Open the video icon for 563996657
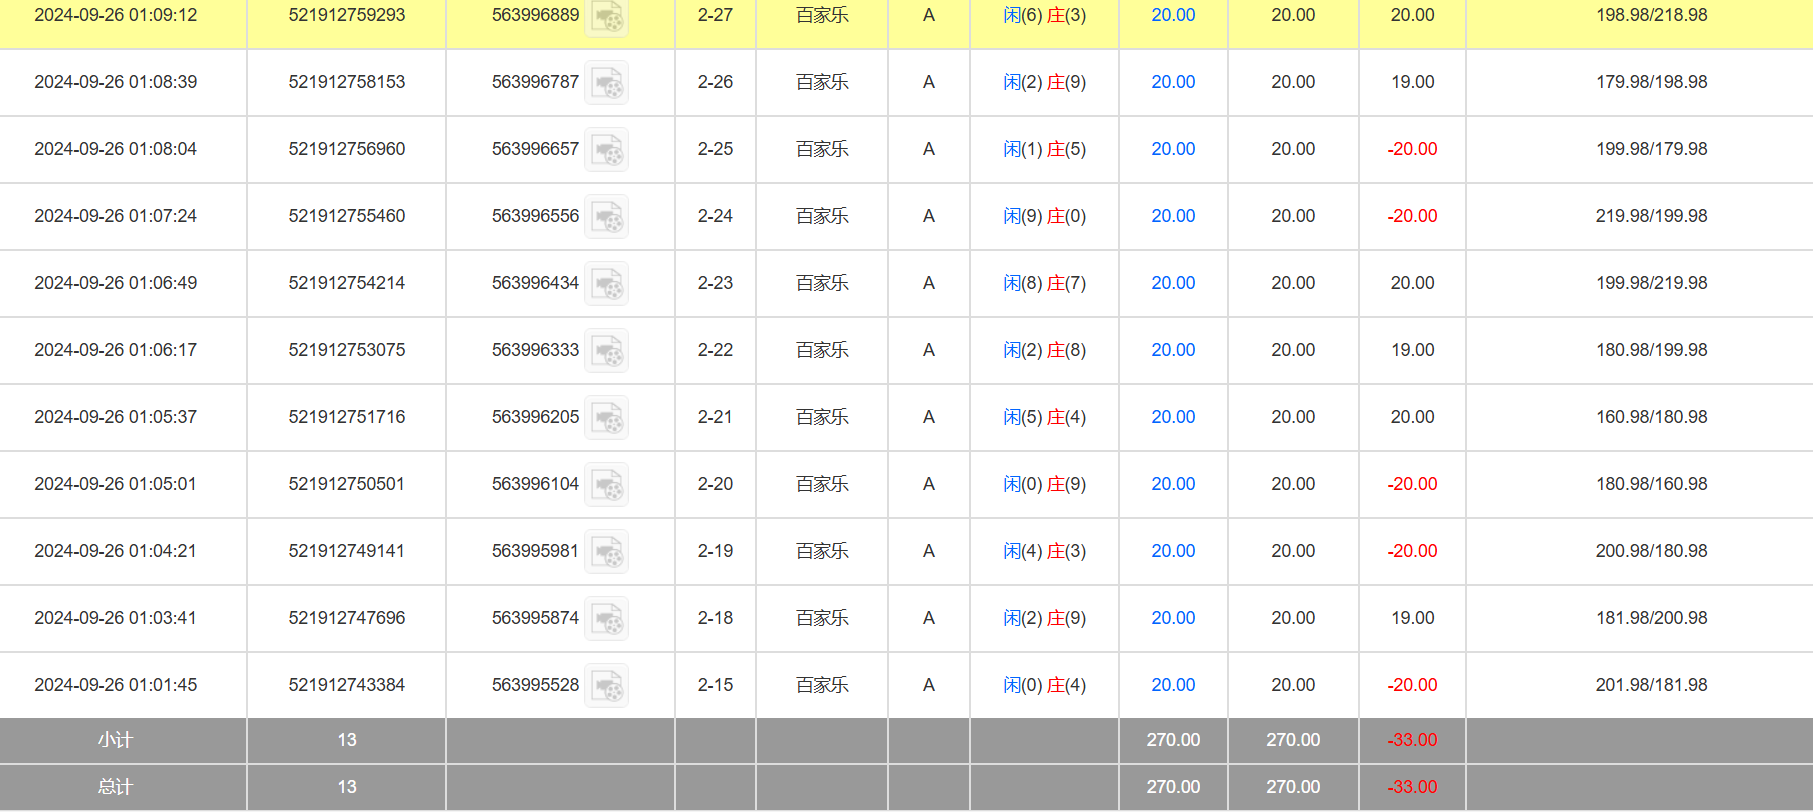This screenshot has width=1813, height=812. (606, 150)
